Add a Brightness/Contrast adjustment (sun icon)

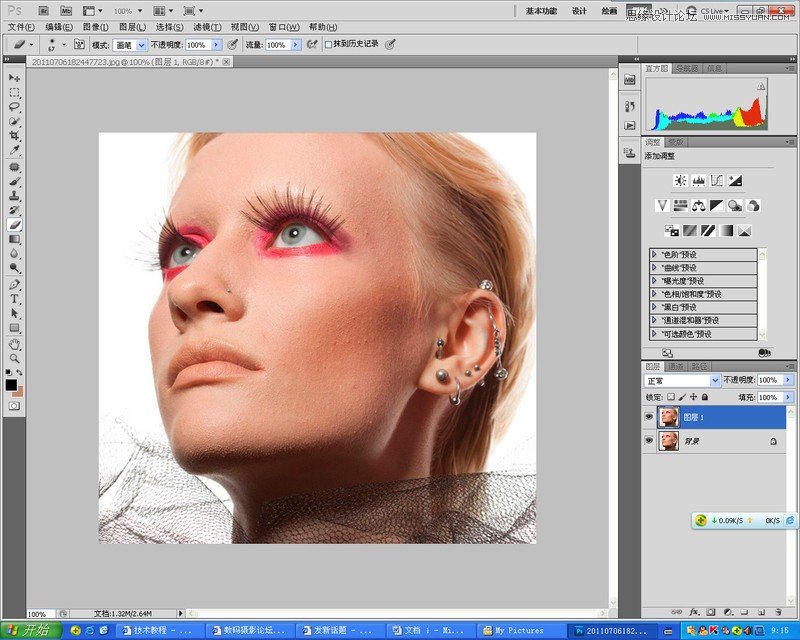coord(681,181)
